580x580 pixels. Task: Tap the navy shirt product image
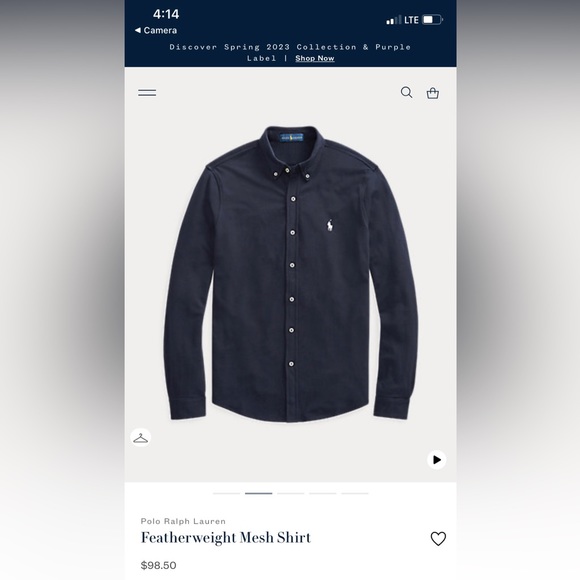coord(291,274)
